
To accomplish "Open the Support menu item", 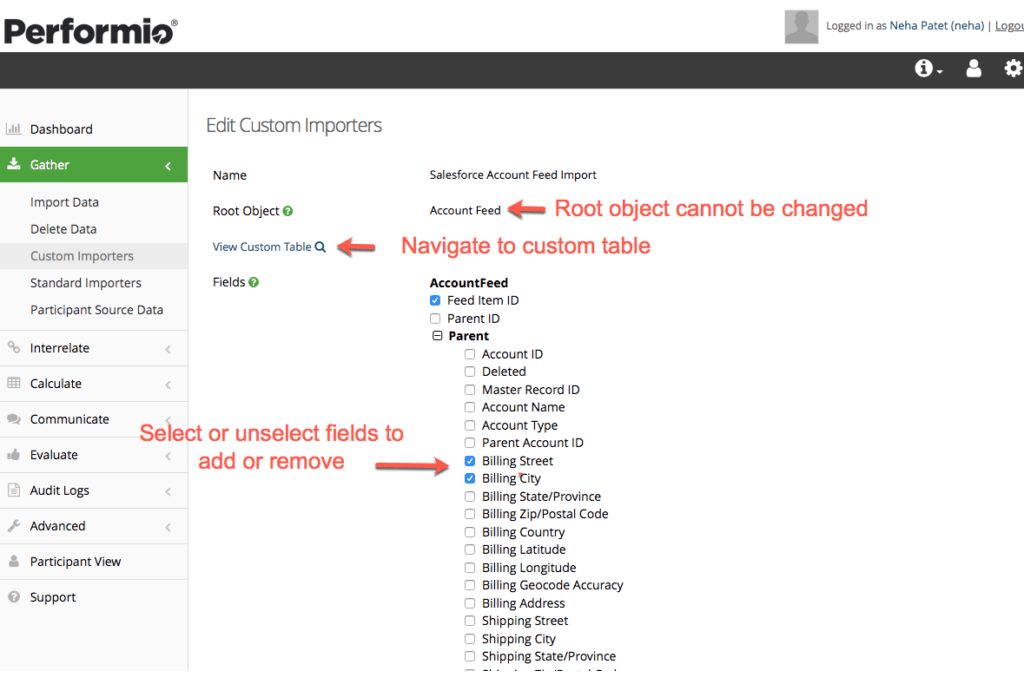I will 94,597.
